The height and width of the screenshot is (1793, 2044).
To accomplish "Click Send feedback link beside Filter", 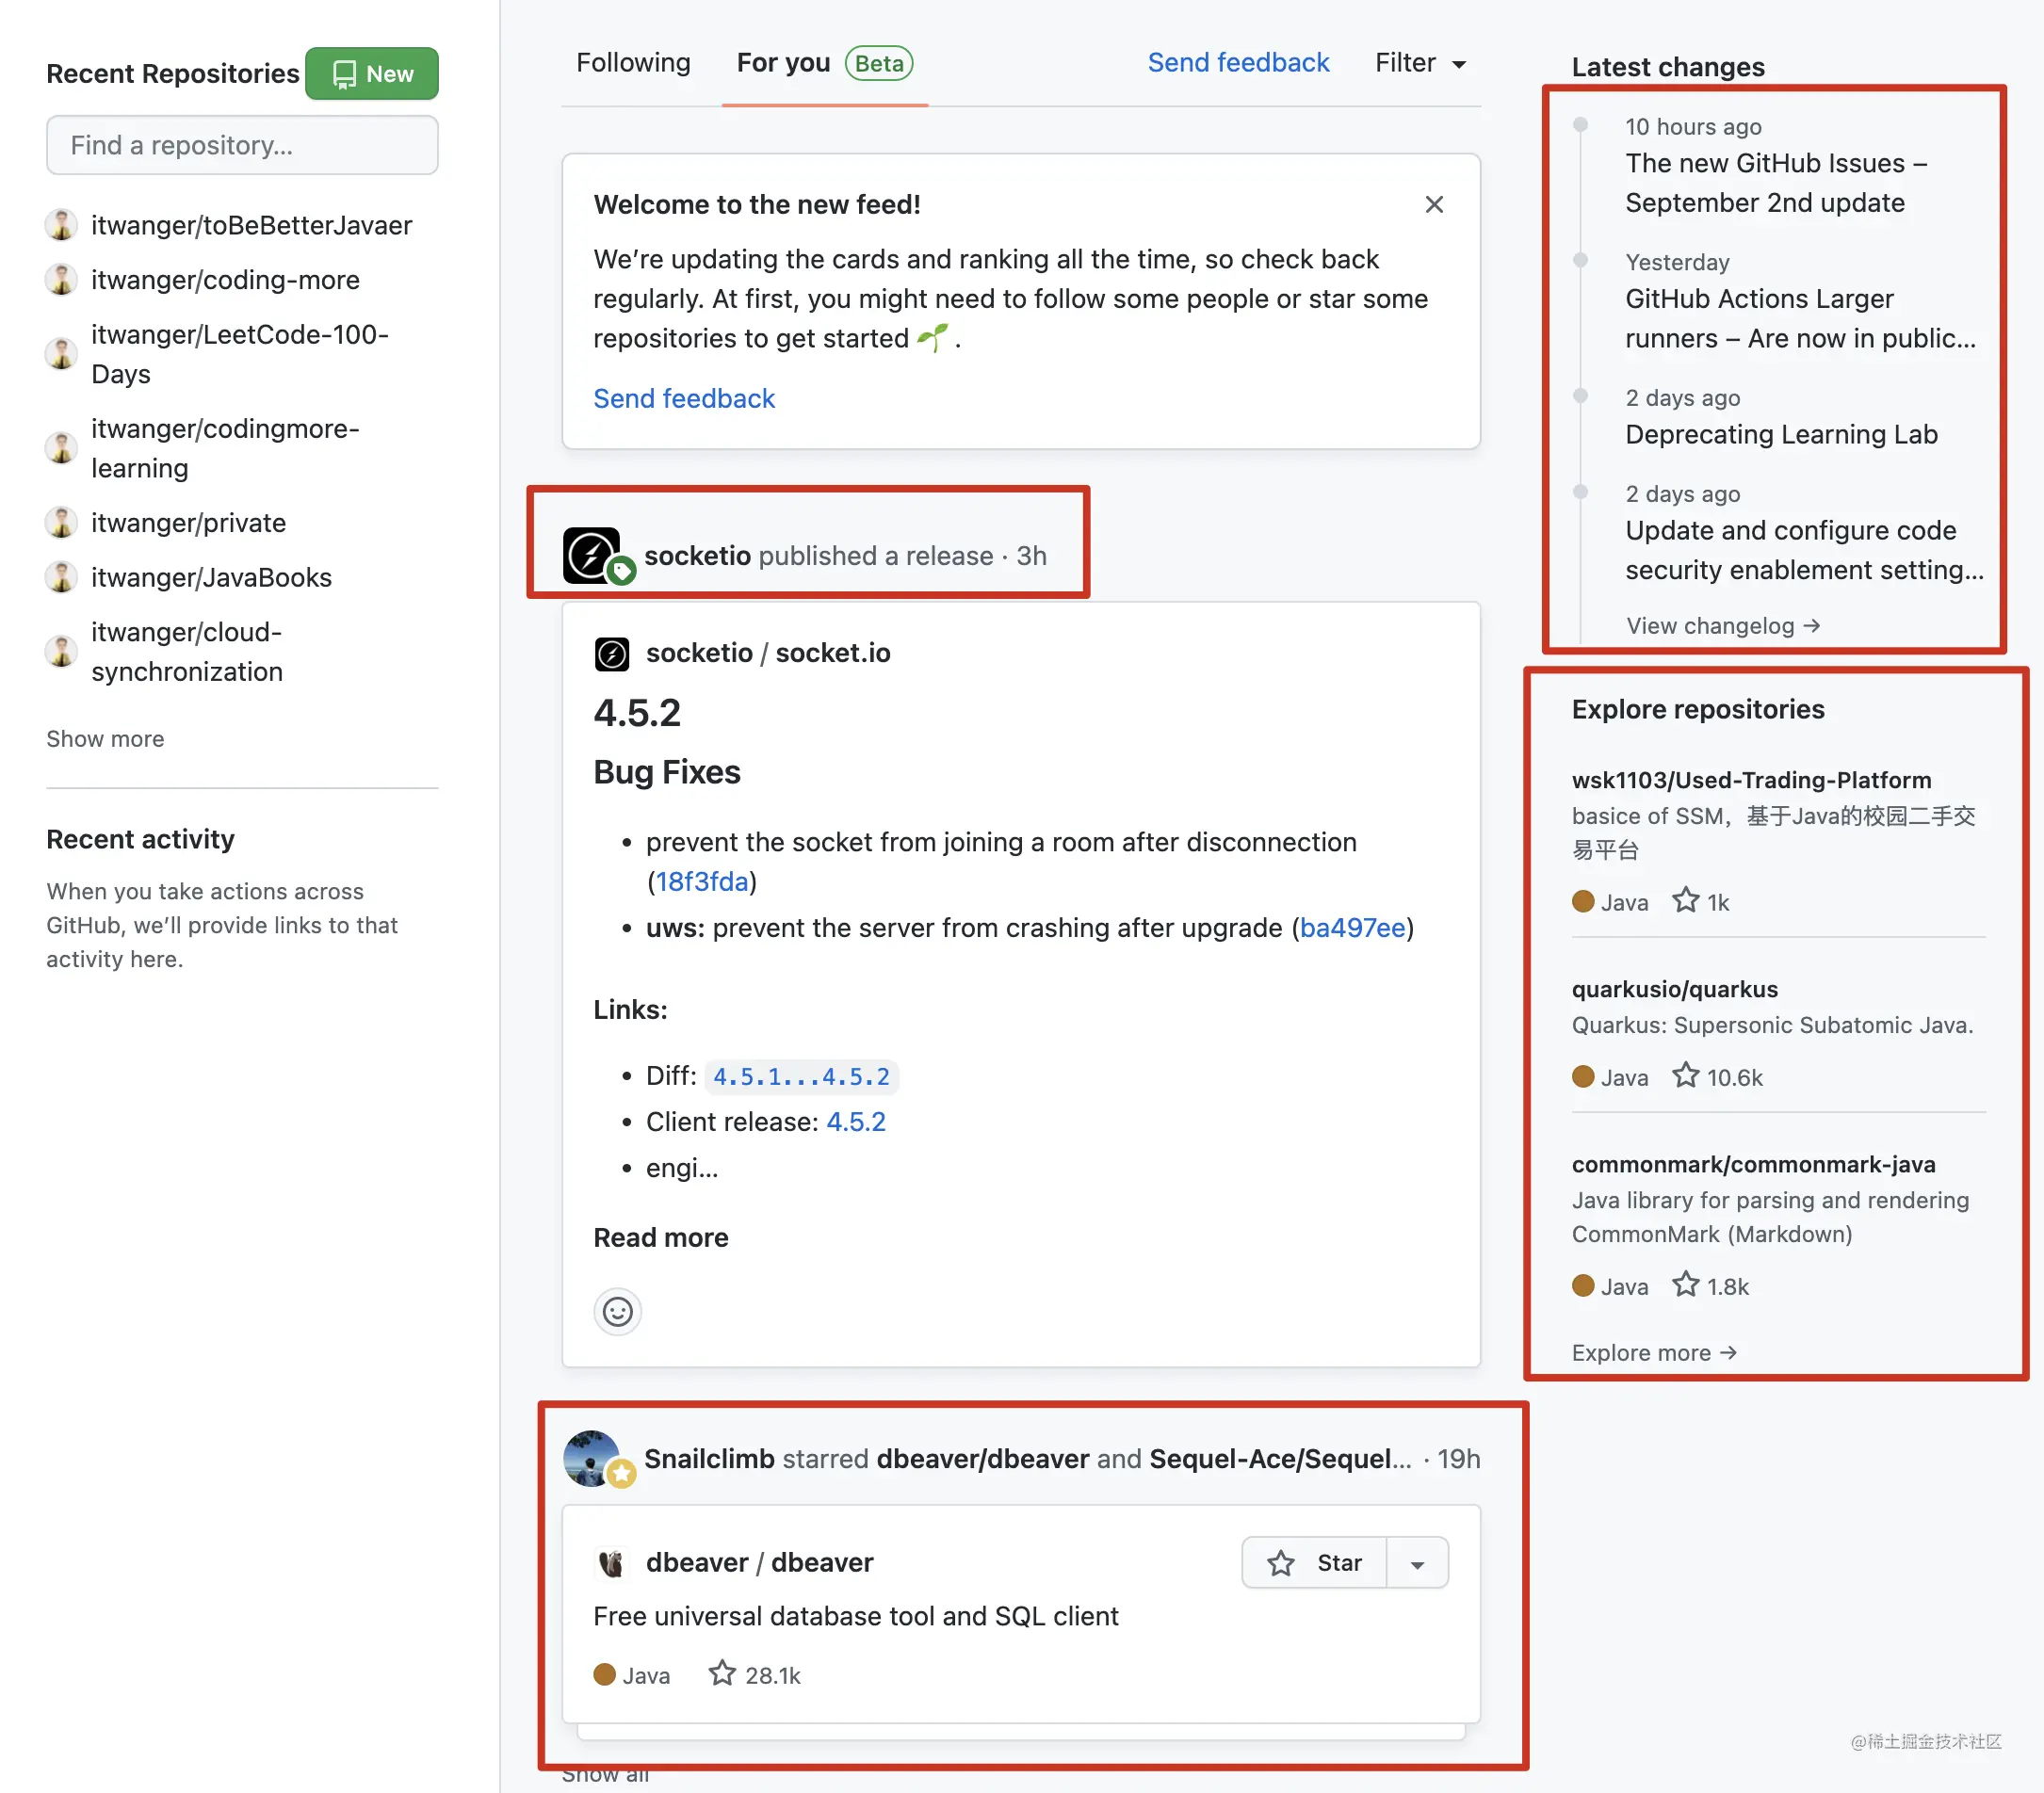I will point(1238,63).
